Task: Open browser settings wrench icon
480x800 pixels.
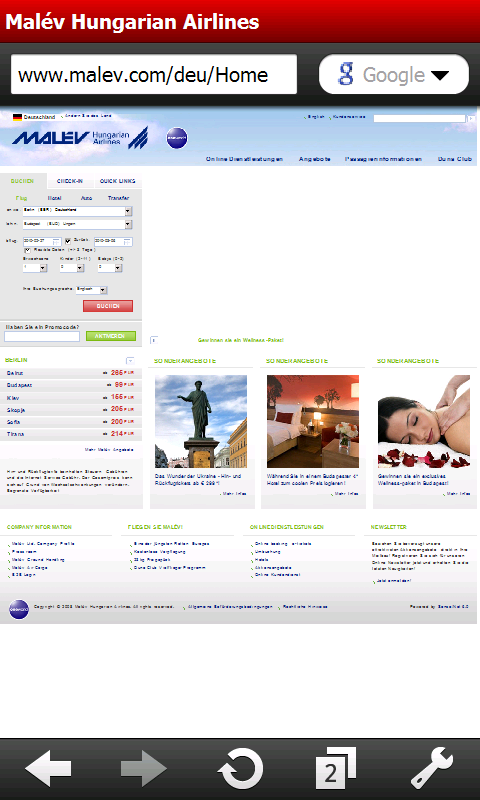Action: [432, 768]
